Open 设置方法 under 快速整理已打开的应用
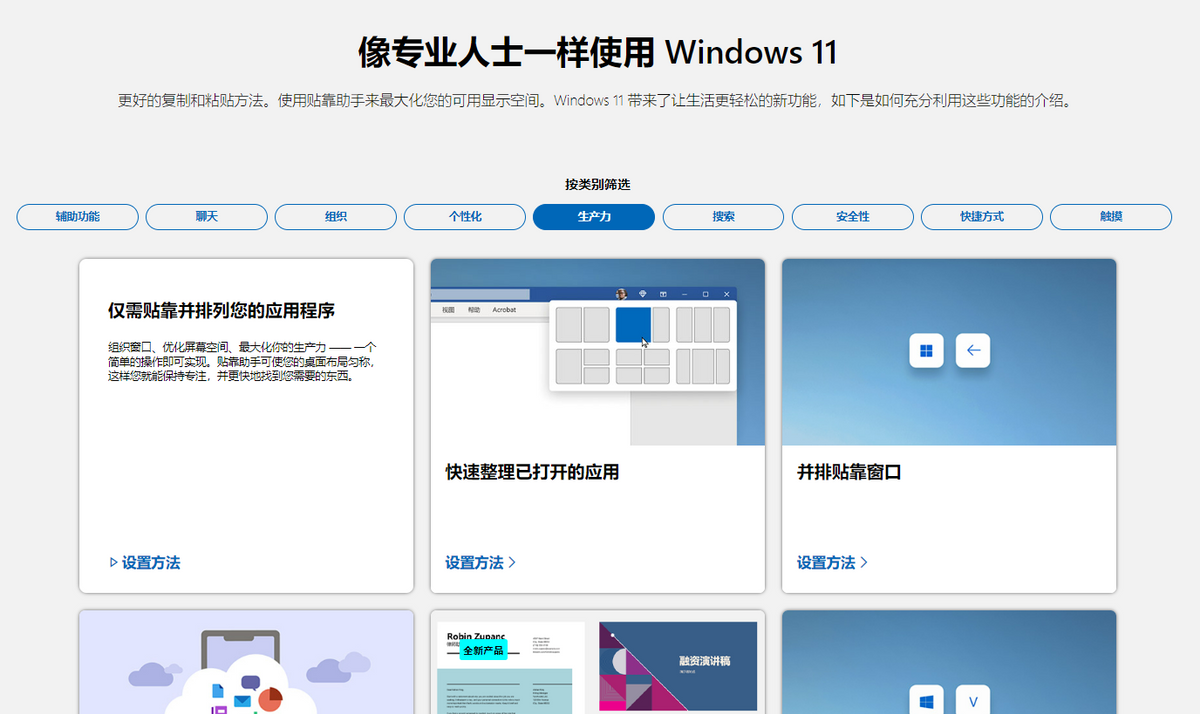 (x=481, y=563)
